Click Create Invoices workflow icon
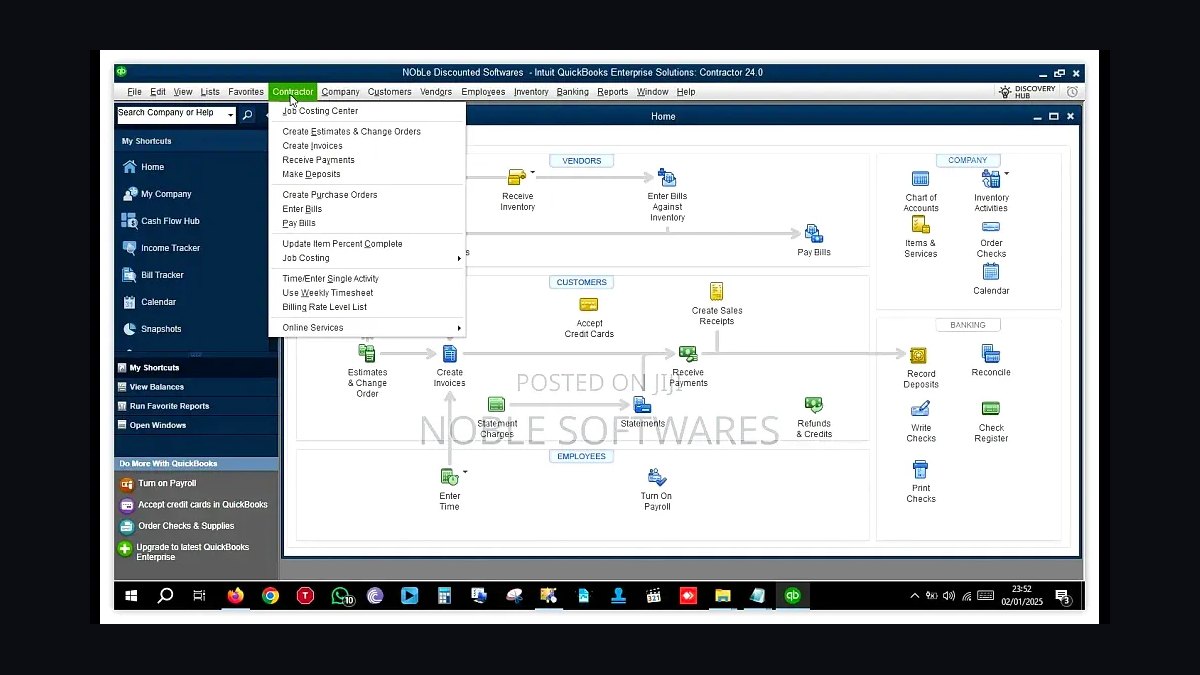This screenshot has height=675, width=1200. (x=449, y=353)
